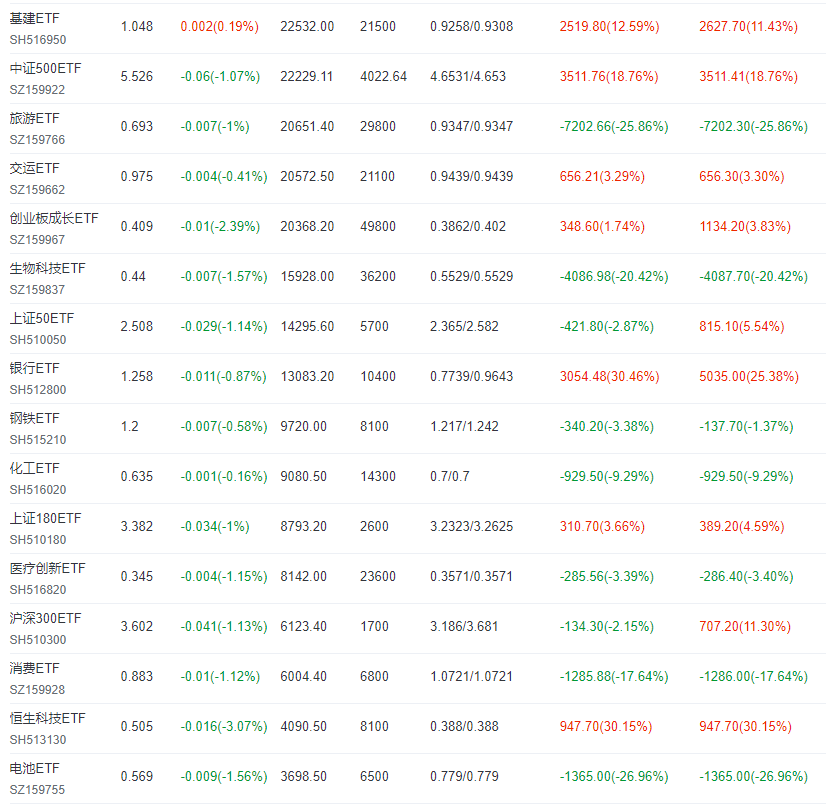Click loss -421.80(-2.87%)

point(607,327)
